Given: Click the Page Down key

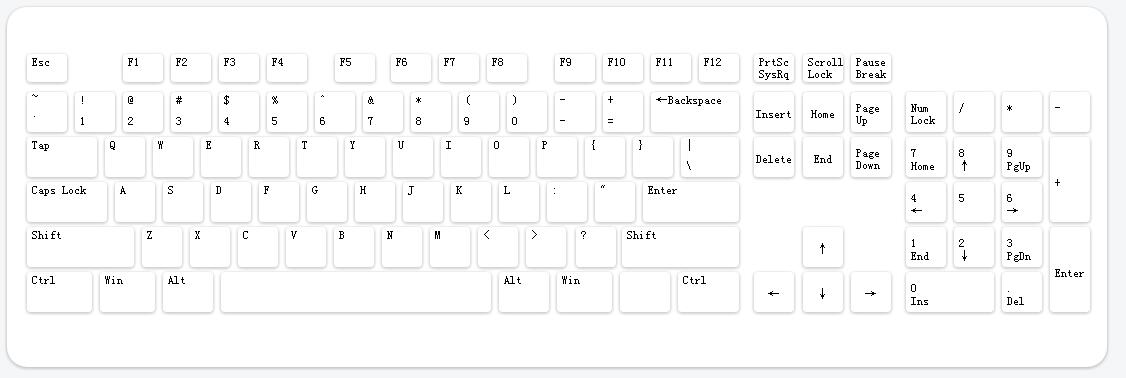Looking at the screenshot, I should click(870, 157).
